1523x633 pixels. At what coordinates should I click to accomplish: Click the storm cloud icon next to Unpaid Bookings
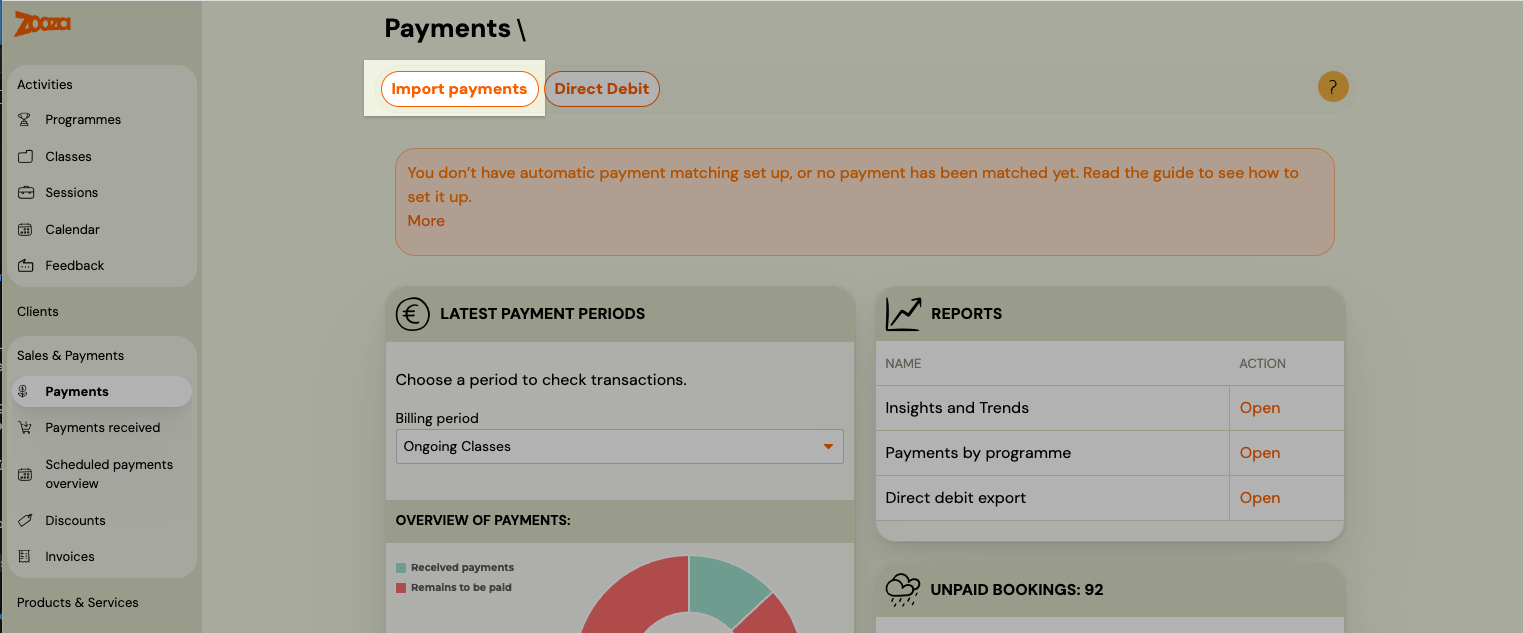[x=903, y=590]
